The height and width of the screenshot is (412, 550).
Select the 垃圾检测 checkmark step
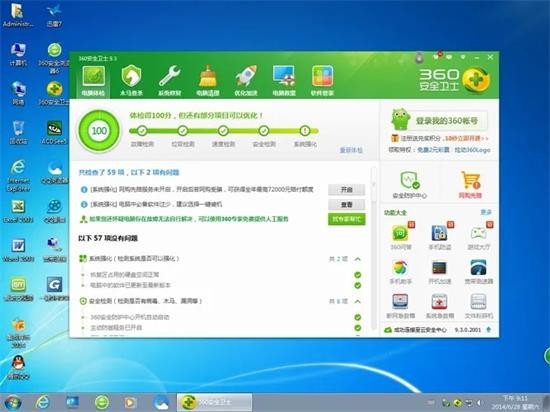pos(182,131)
